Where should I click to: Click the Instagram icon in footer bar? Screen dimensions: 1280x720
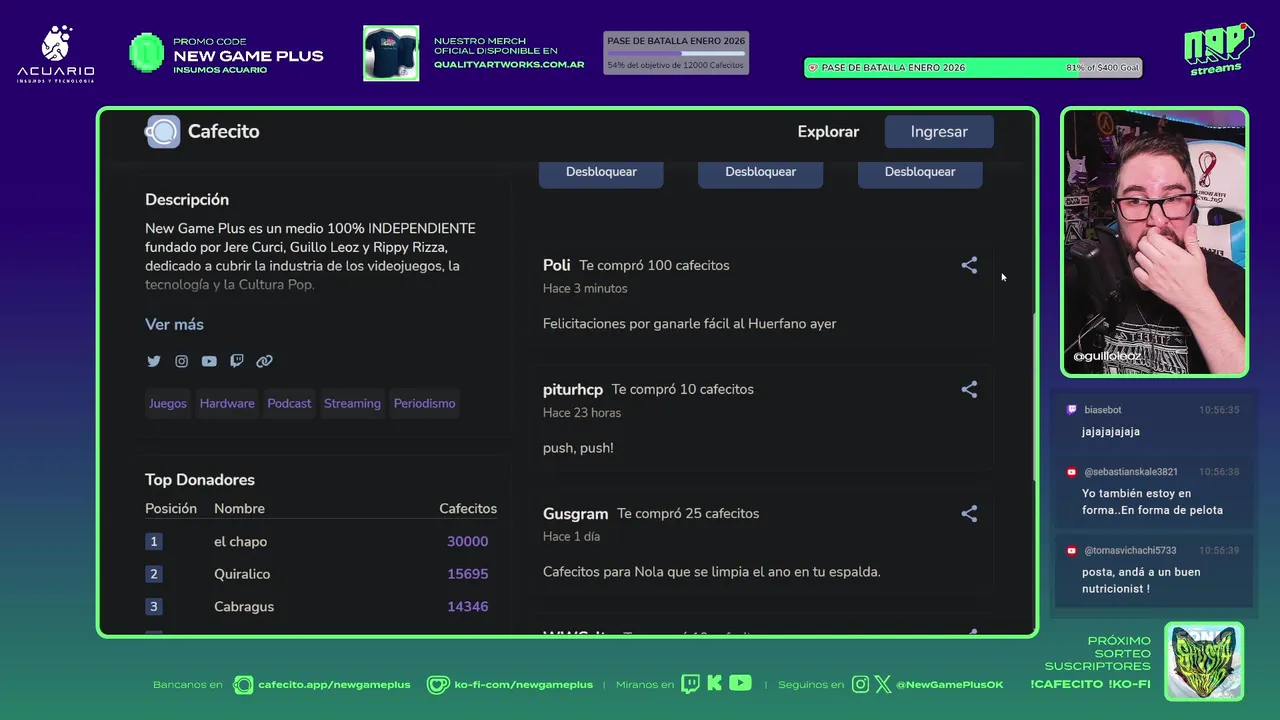(x=861, y=684)
